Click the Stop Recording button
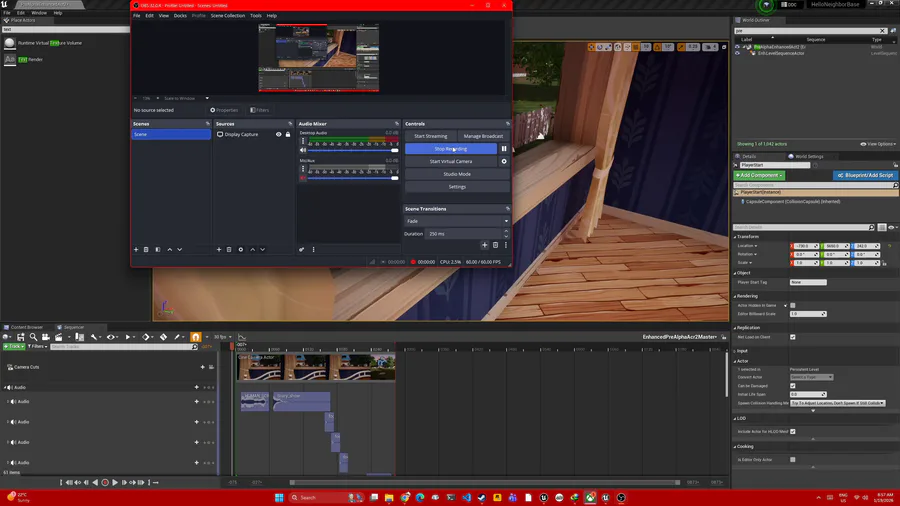This screenshot has height=506, width=900. coord(450,149)
